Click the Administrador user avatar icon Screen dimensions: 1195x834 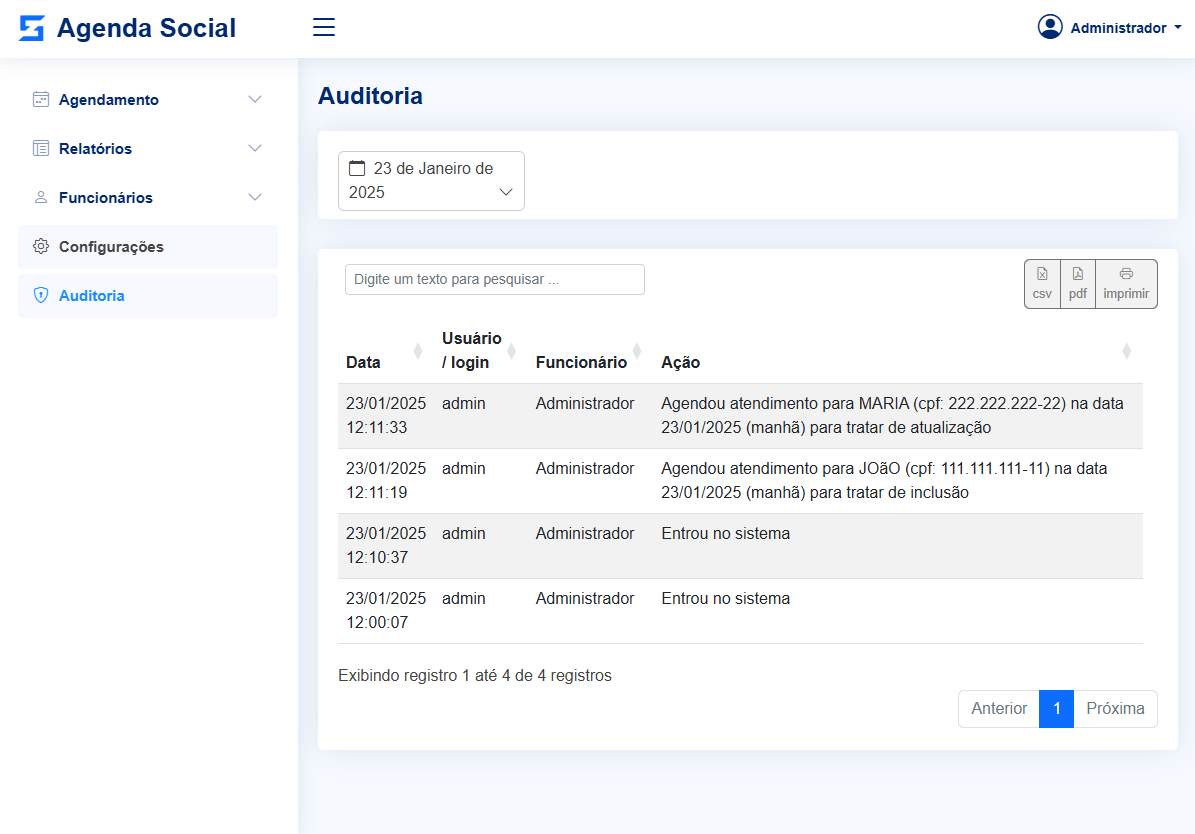point(1050,27)
